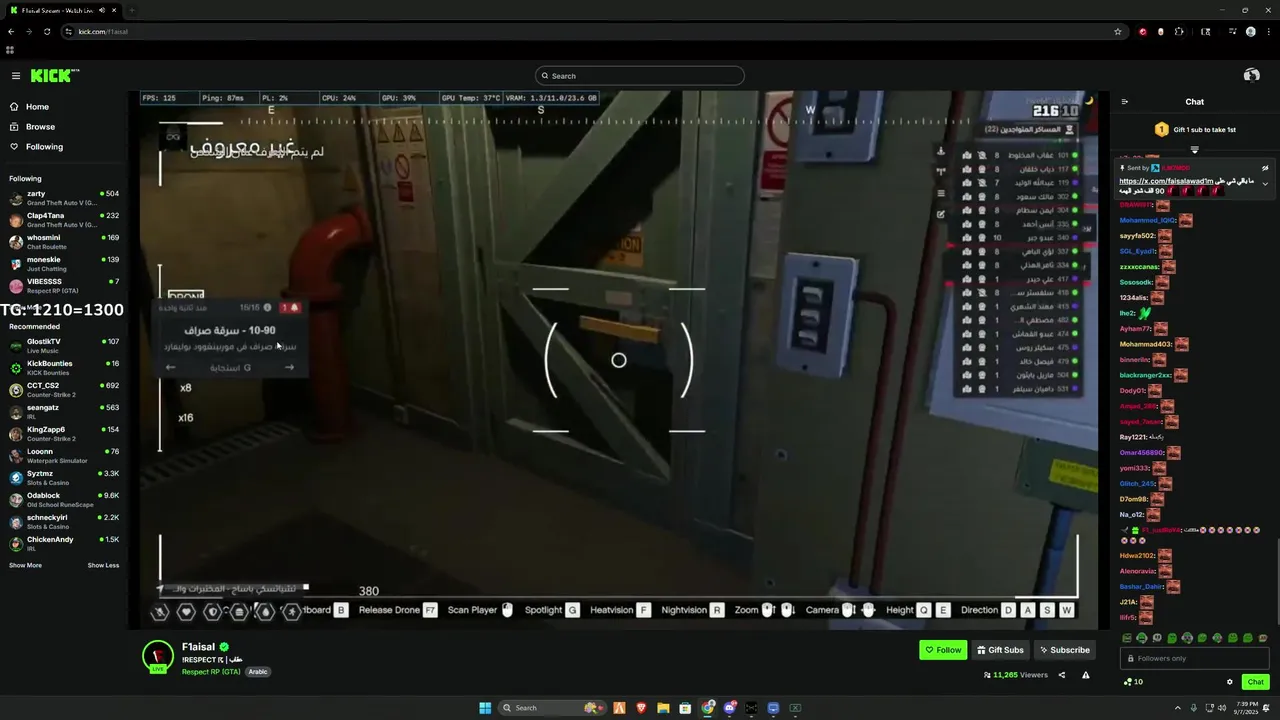Screen dimensions: 1280x720
Task: Click F1aisal streamer avatar
Action: pyautogui.click(x=158, y=656)
